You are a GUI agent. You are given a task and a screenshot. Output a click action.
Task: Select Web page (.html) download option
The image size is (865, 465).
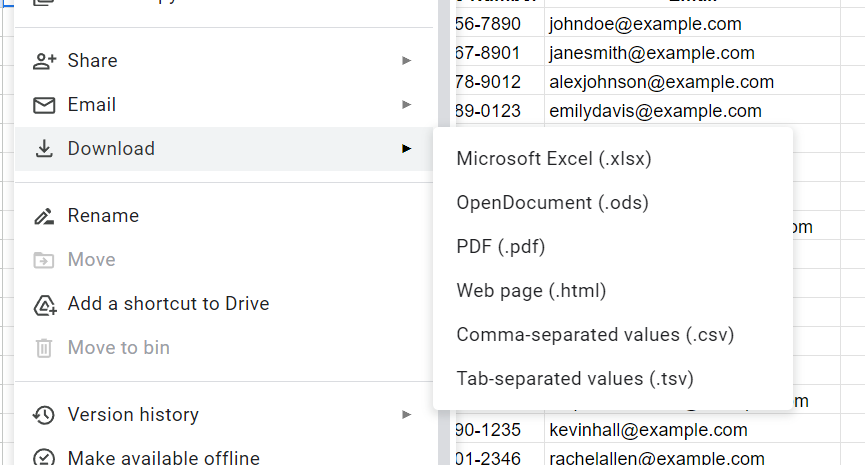tap(531, 291)
